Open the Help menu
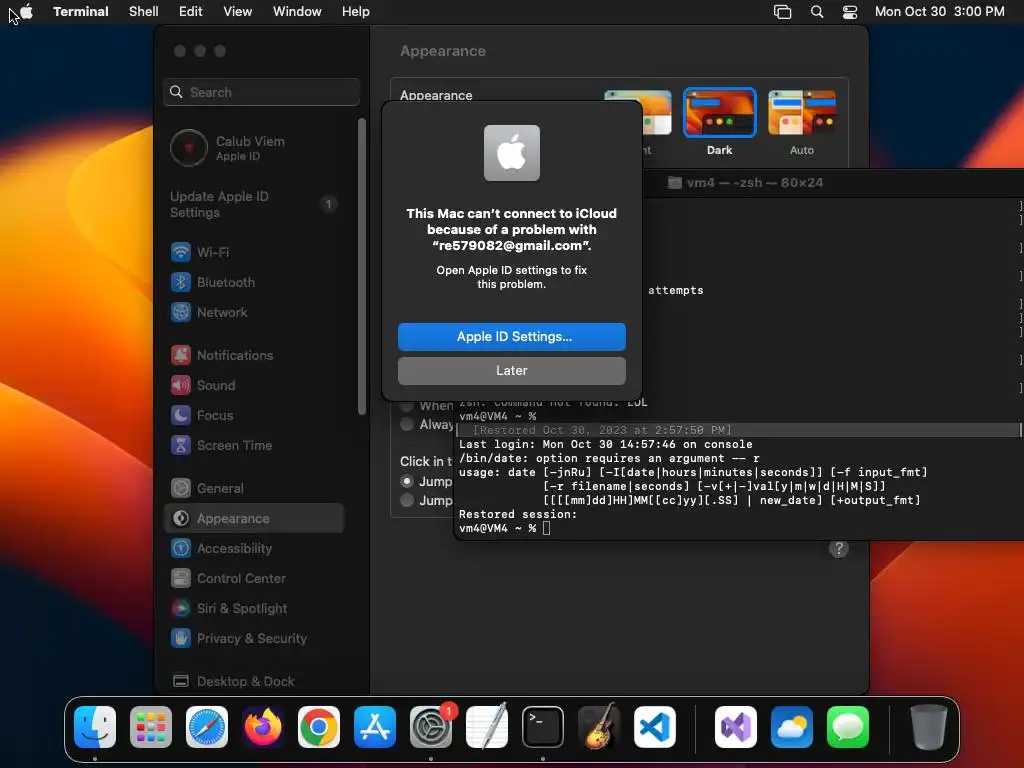The image size is (1024, 768). 356,12
